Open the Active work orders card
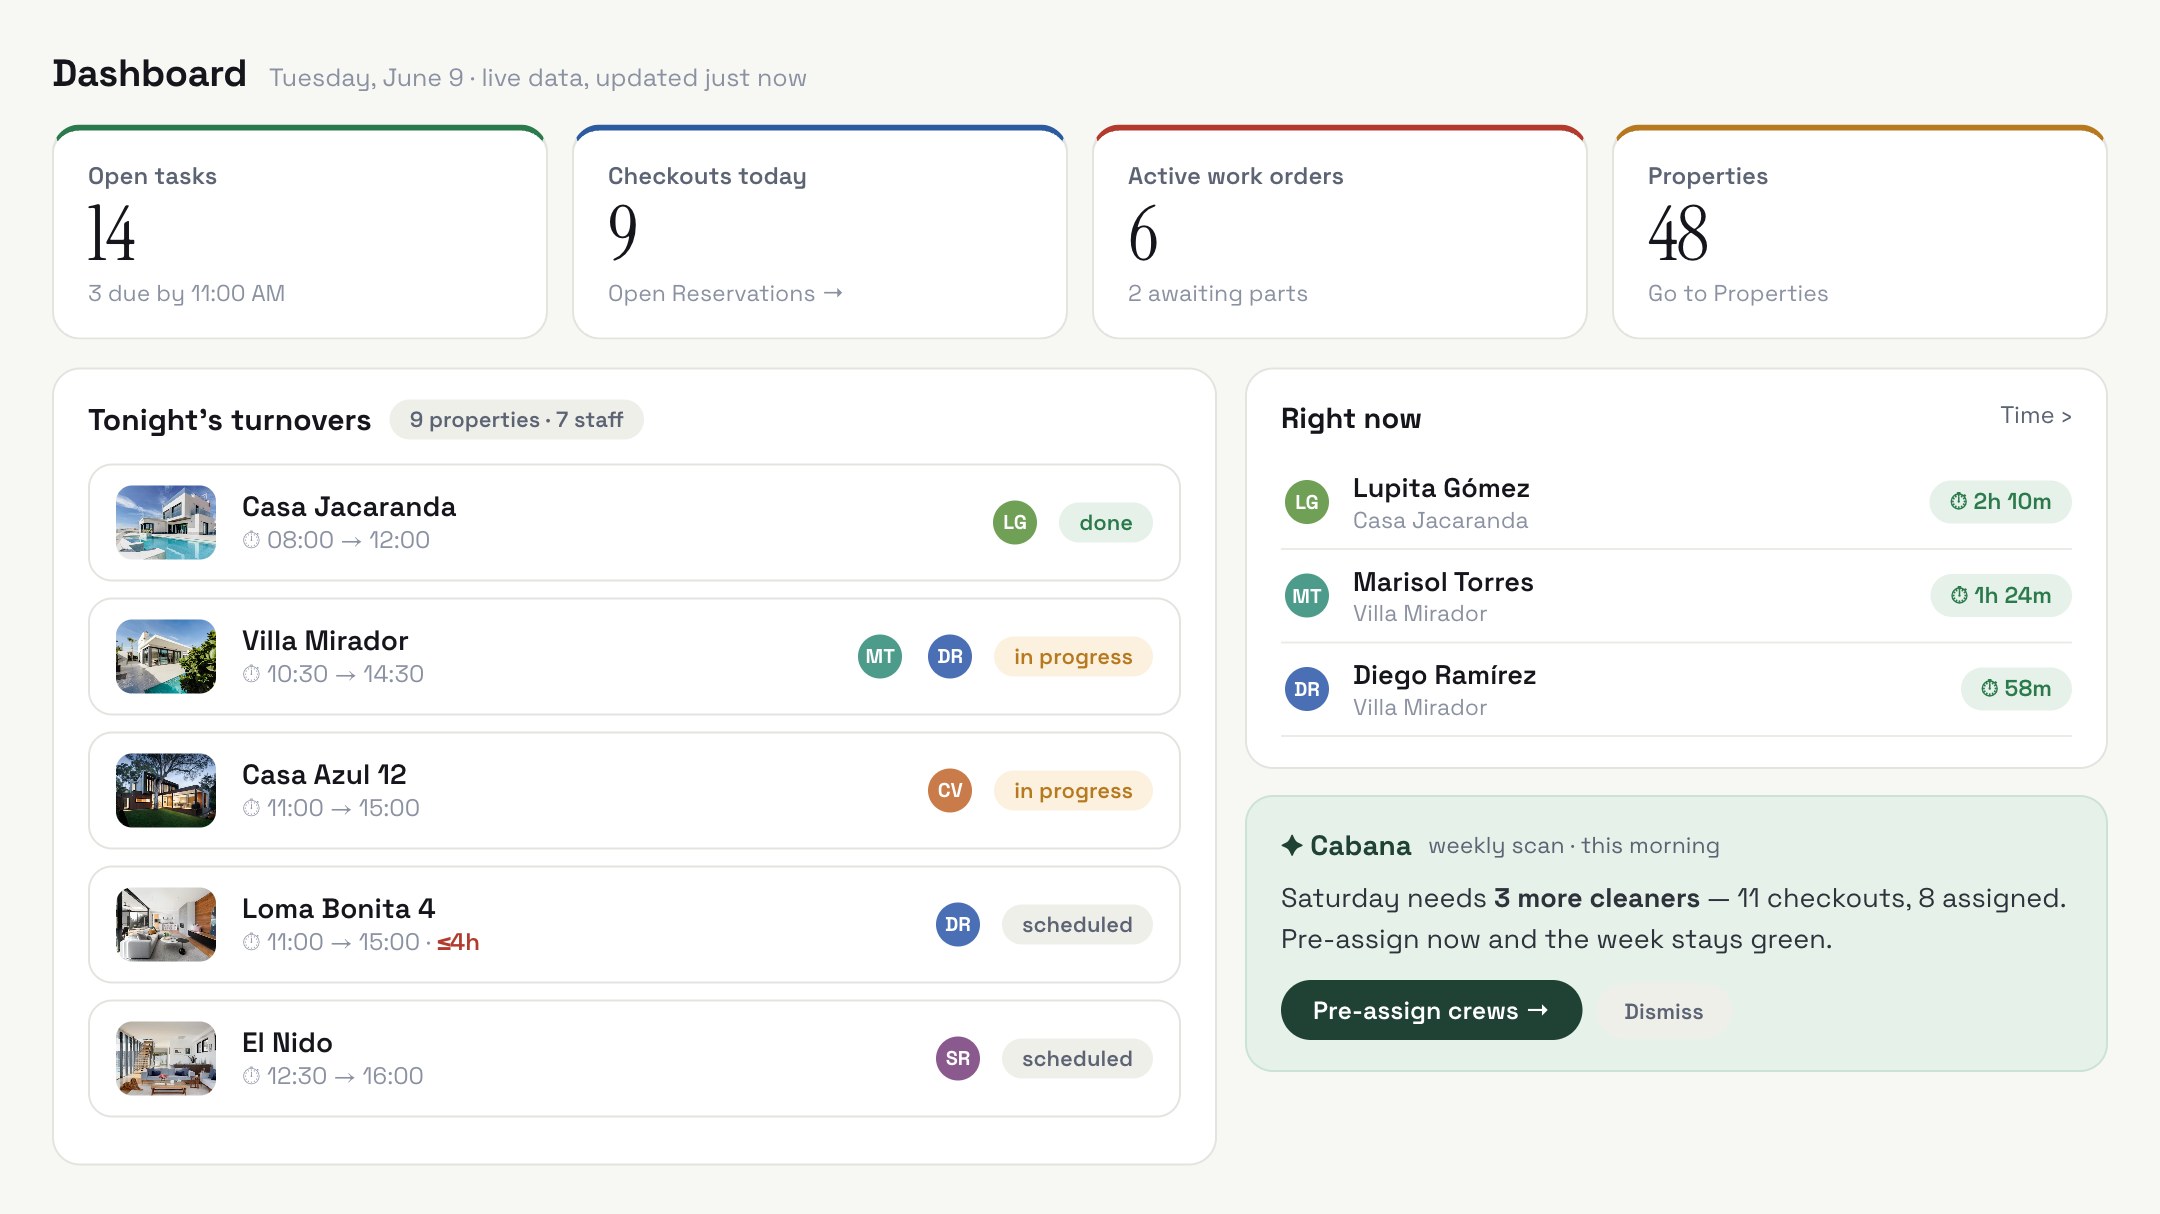The width and height of the screenshot is (2160, 1214). (1340, 232)
